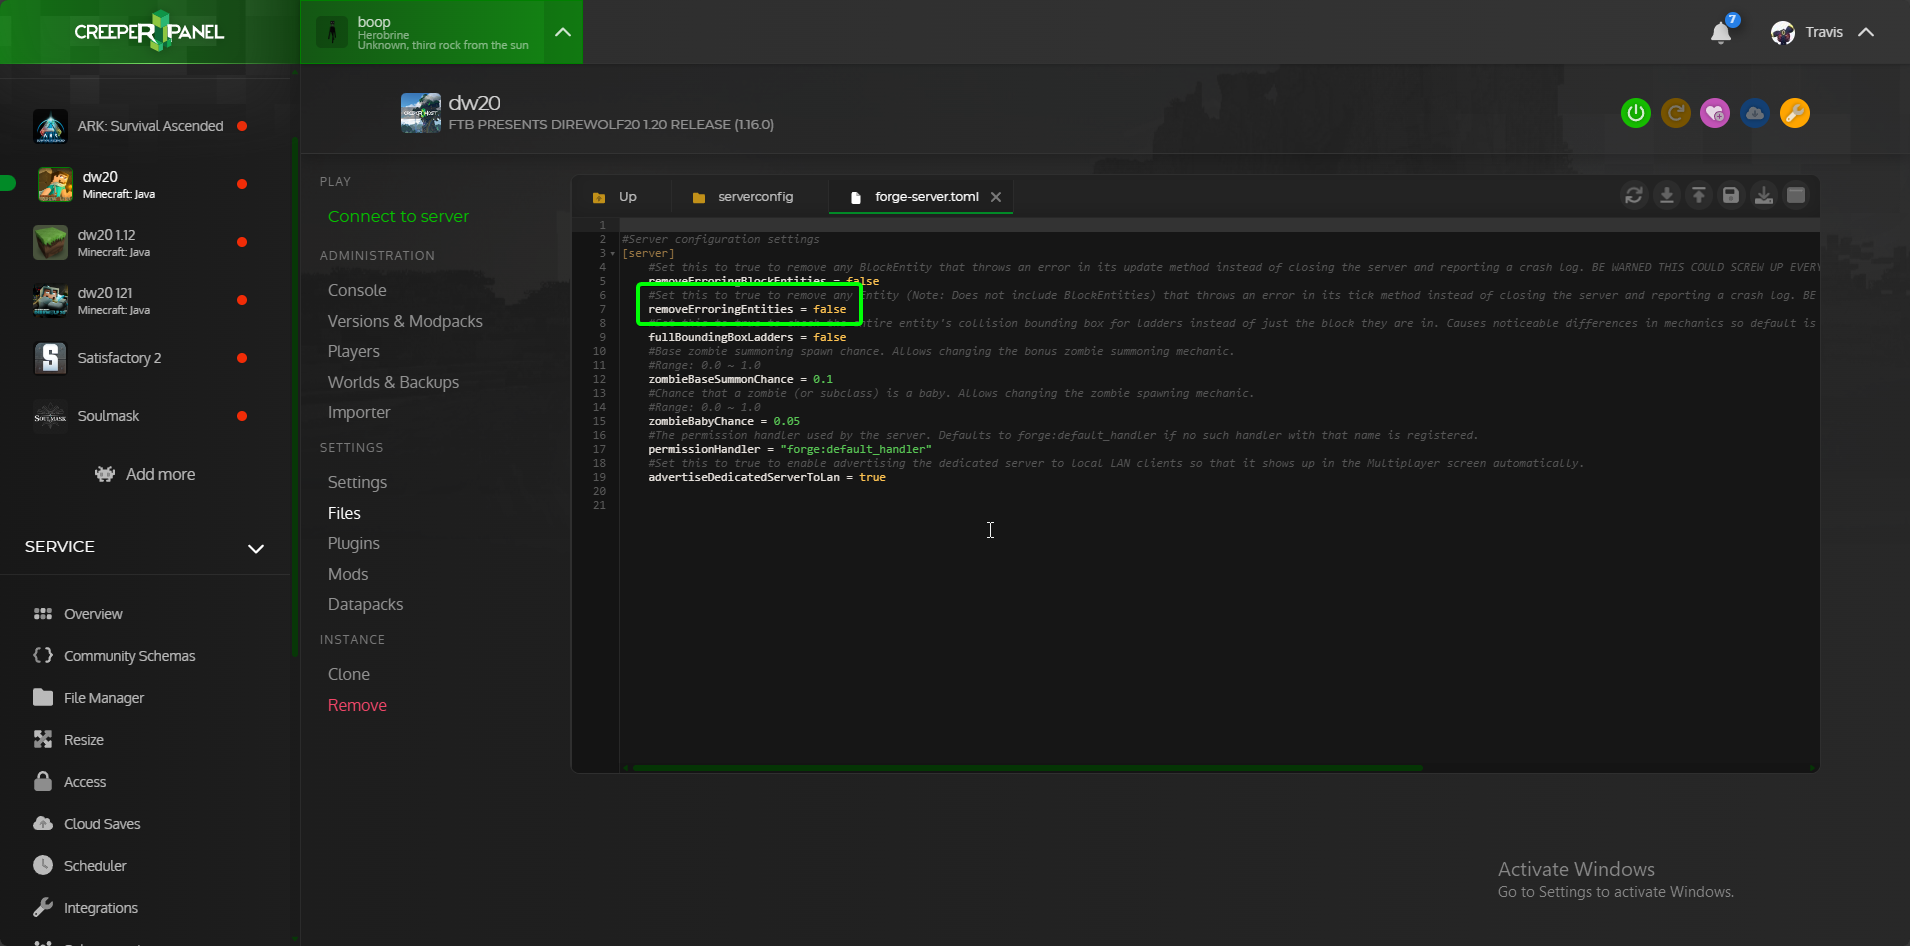The width and height of the screenshot is (1910, 946).
Task: Open the notifications bell
Action: pyautogui.click(x=1721, y=33)
